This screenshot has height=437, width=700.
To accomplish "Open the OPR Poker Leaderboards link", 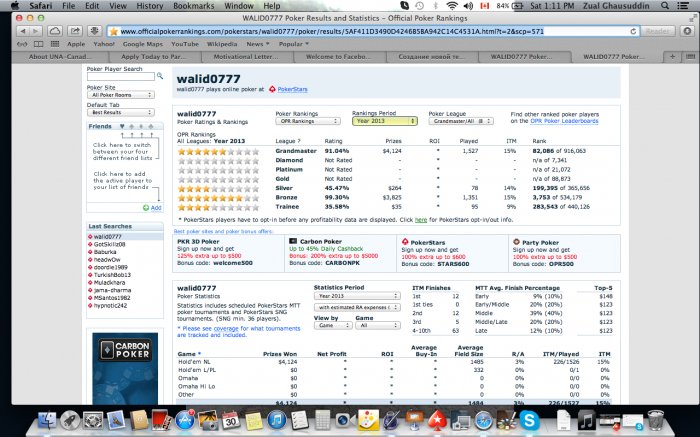I will pyautogui.click(x=564, y=121).
